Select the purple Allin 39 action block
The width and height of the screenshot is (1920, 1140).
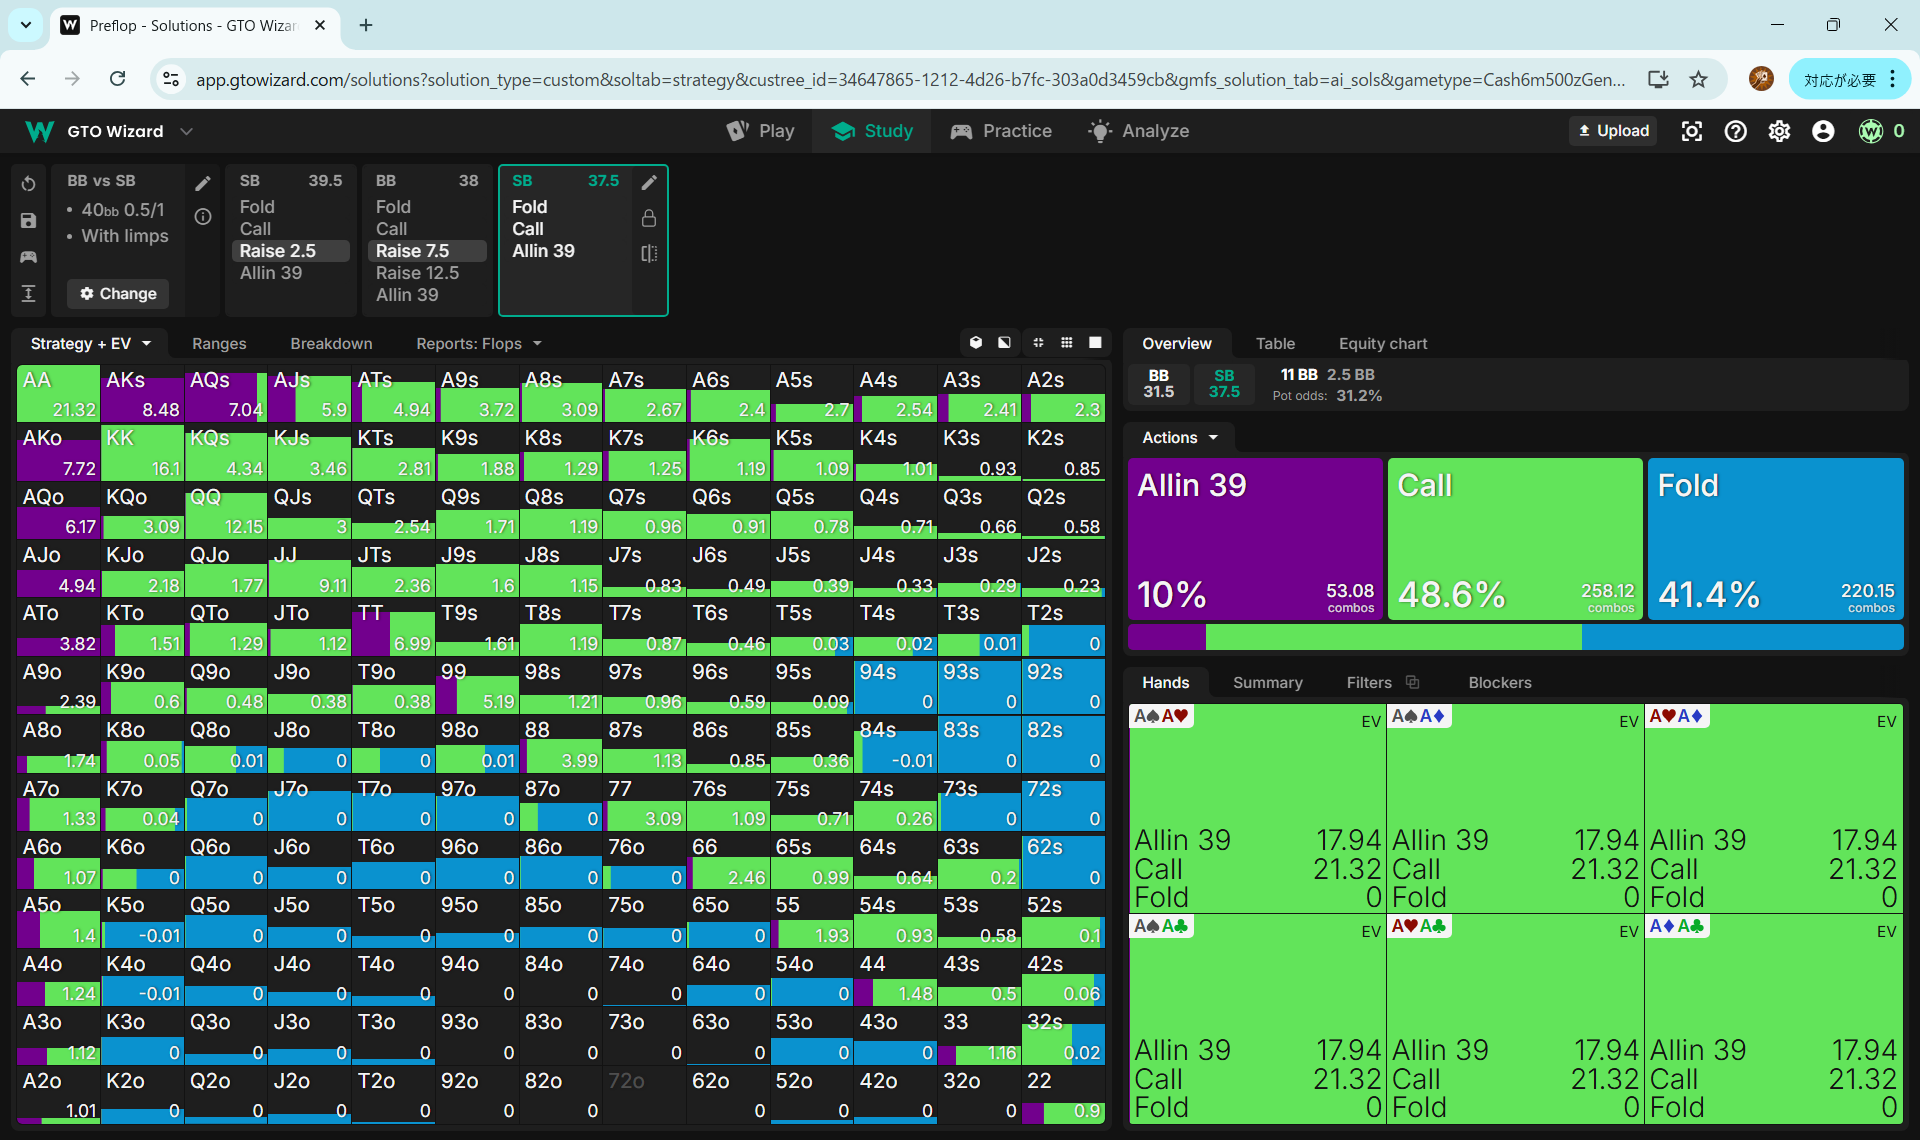click(x=1255, y=538)
